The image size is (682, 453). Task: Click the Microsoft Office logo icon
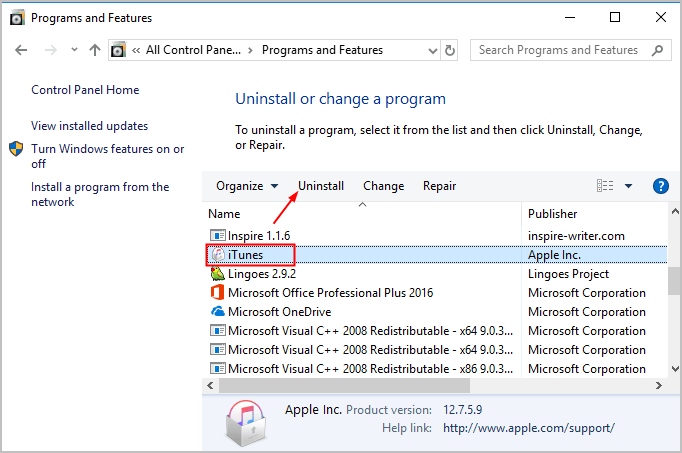(217, 293)
